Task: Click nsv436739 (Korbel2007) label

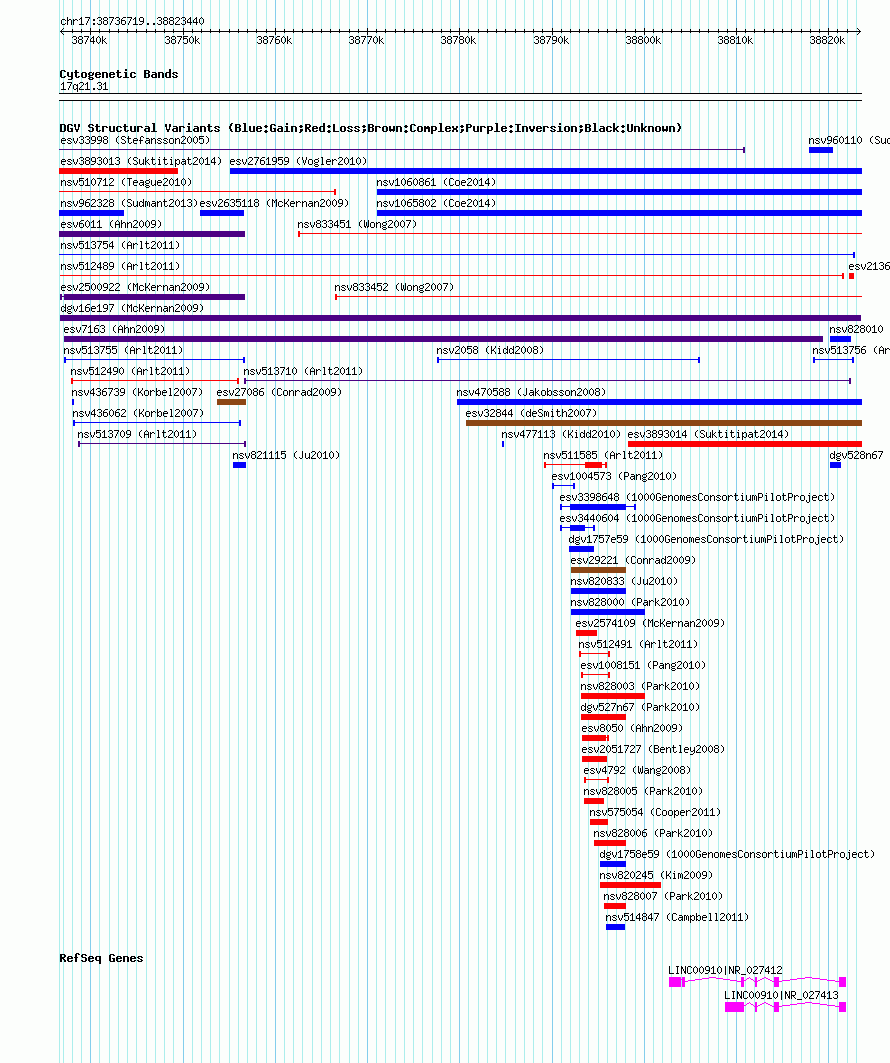Action: tap(137, 393)
